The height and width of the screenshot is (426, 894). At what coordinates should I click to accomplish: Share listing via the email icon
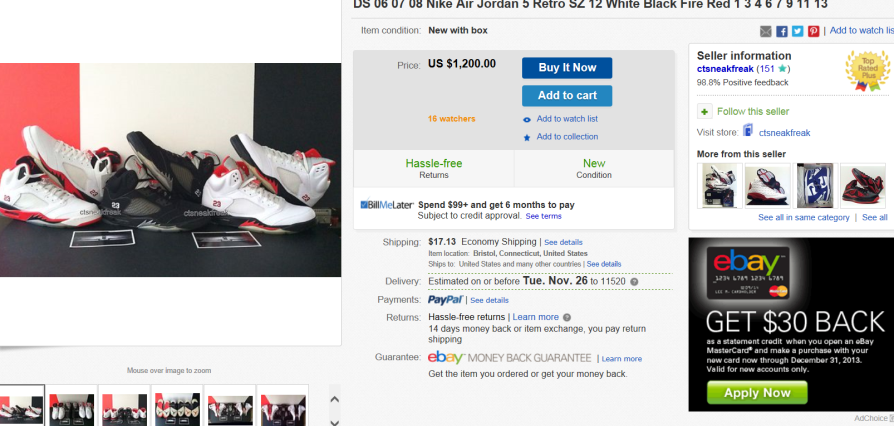(x=766, y=31)
